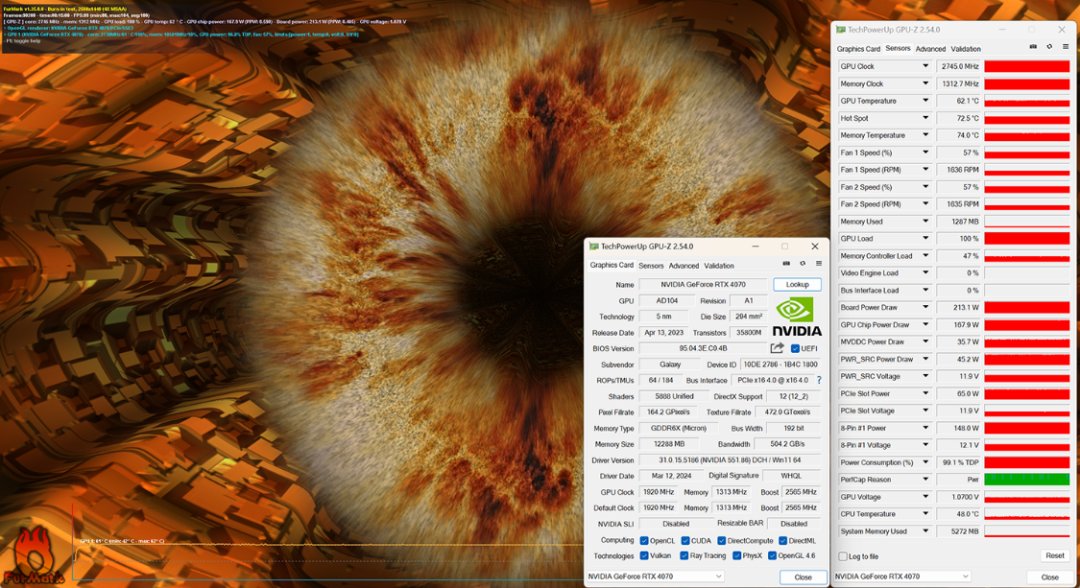Click the Reset button in Sensors window

pos(1055,556)
